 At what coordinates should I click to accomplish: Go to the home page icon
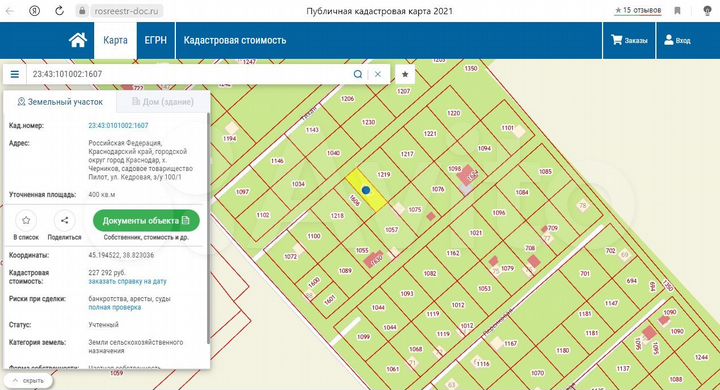coord(78,40)
